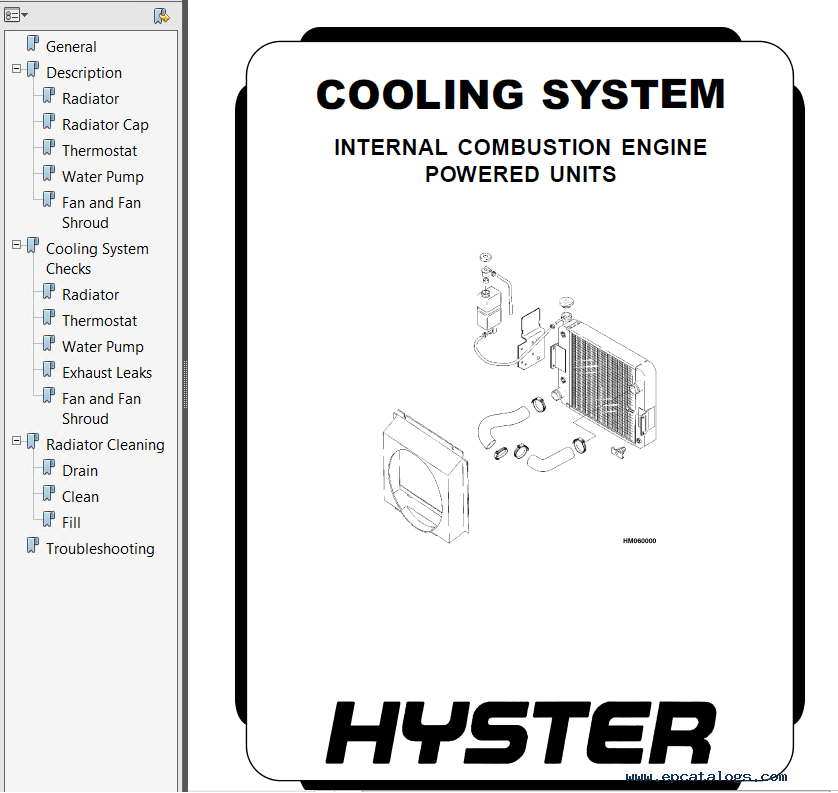Viewport: 838px width, 793px height.
Task: Select Radiator under Cooling System Checks
Action: click(90, 295)
